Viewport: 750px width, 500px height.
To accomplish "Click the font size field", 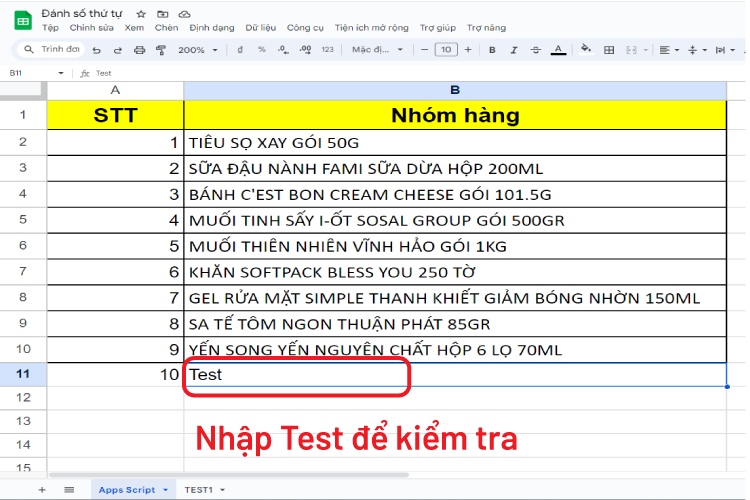I will (x=446, y=49).
